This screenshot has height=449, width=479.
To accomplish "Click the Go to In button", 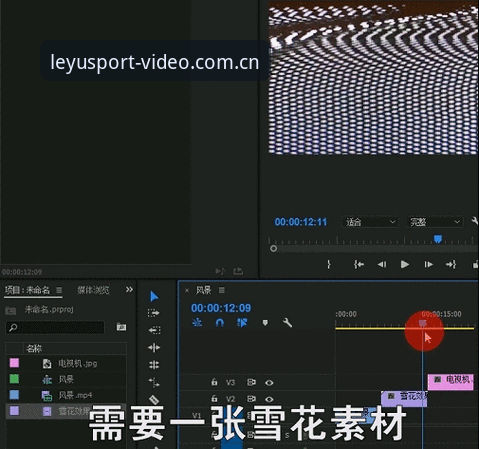I will (x=359, y=265).
